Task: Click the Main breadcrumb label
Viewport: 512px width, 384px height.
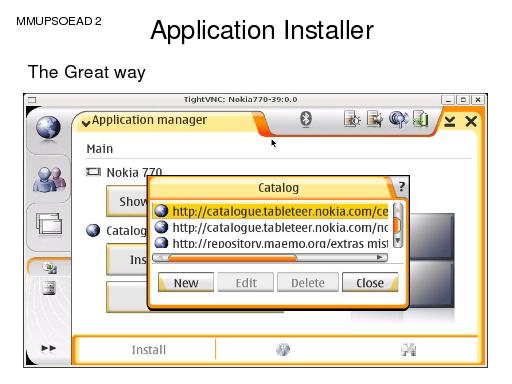Action: coord(100,149)
